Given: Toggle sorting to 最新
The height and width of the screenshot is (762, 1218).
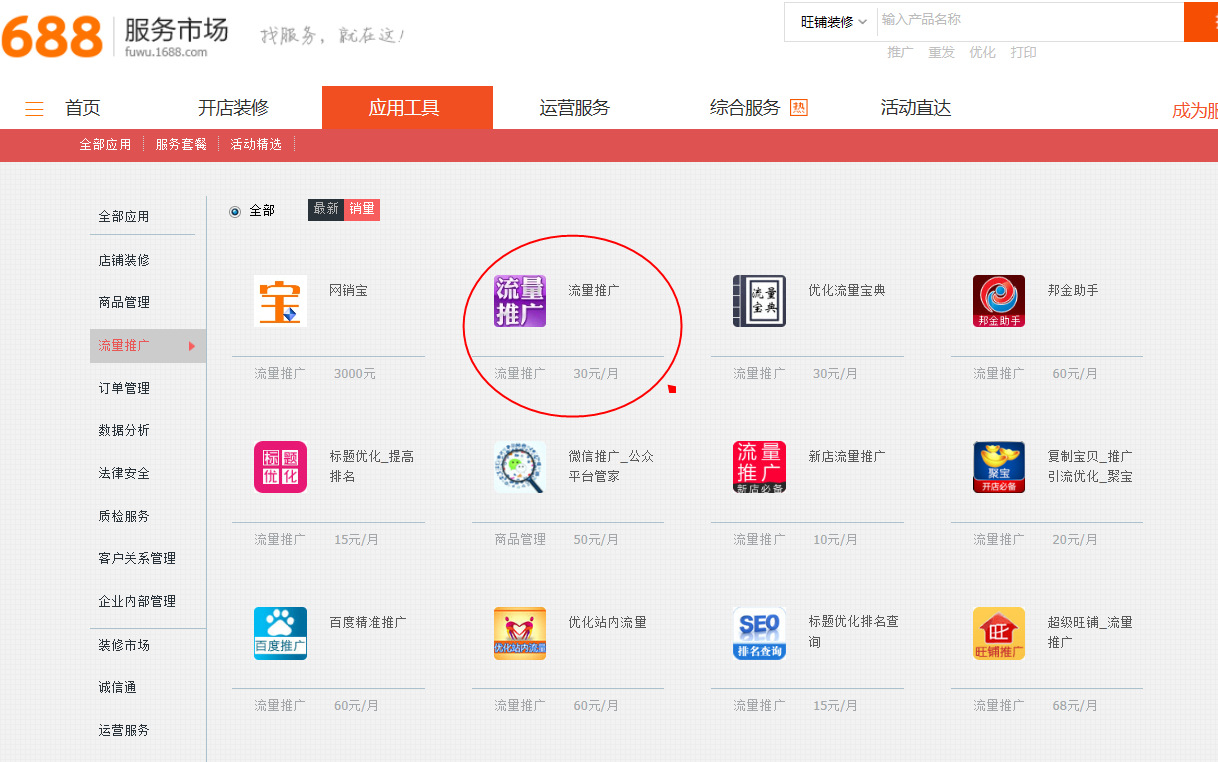Looking at the screenshot, I should pyautogui.click(x=326, y=209).
